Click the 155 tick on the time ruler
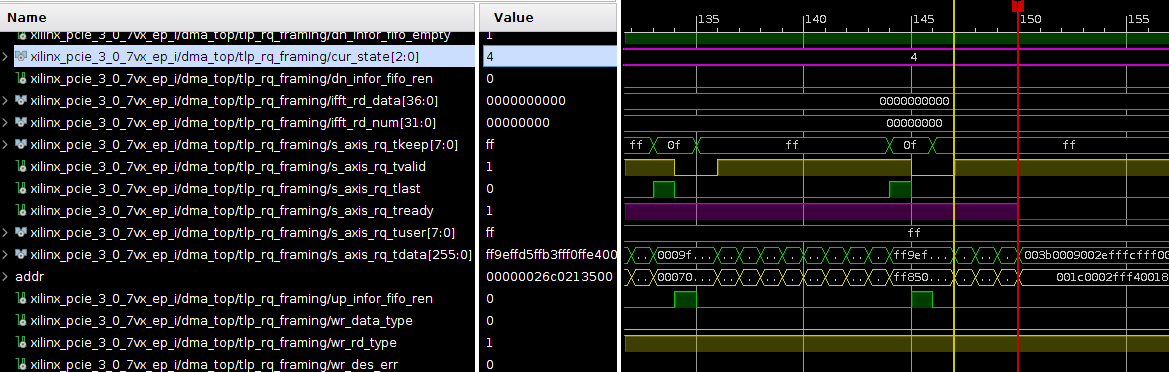This screenshot has height=372, width=1169. (1138, 19)
